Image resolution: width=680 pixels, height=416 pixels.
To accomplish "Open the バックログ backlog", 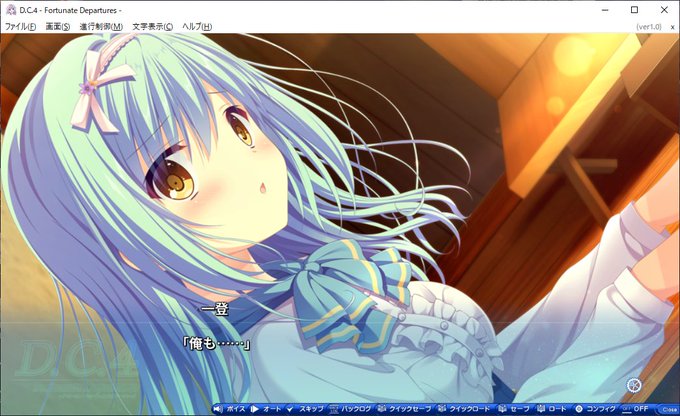I will click(350, 409).
